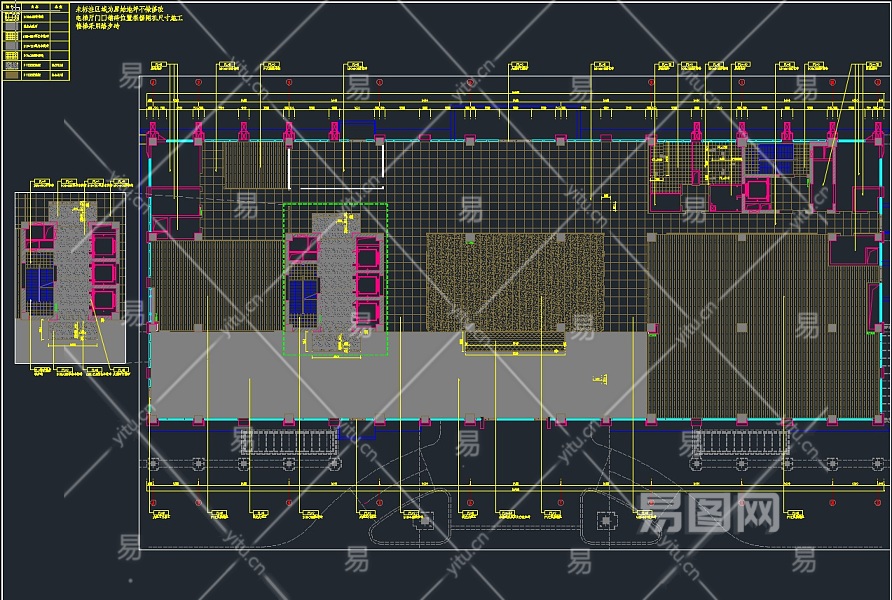
Task: Select the large striped floor area on the right
Action: click(x=762, y=325)
